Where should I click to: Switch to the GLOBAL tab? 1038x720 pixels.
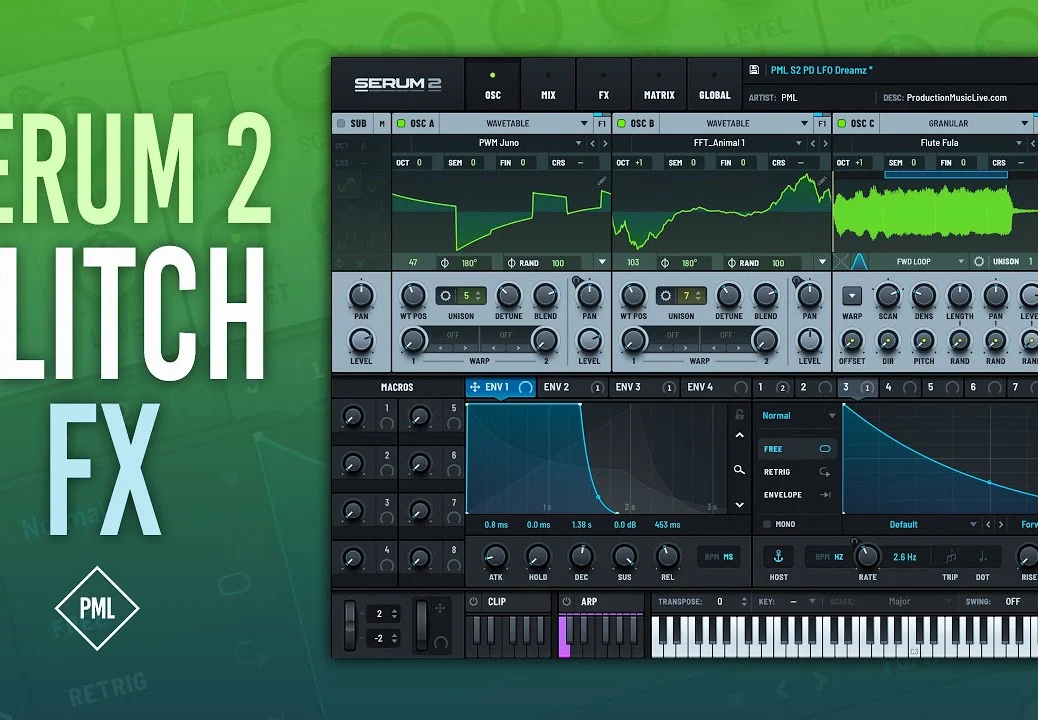tap(715, 85)
